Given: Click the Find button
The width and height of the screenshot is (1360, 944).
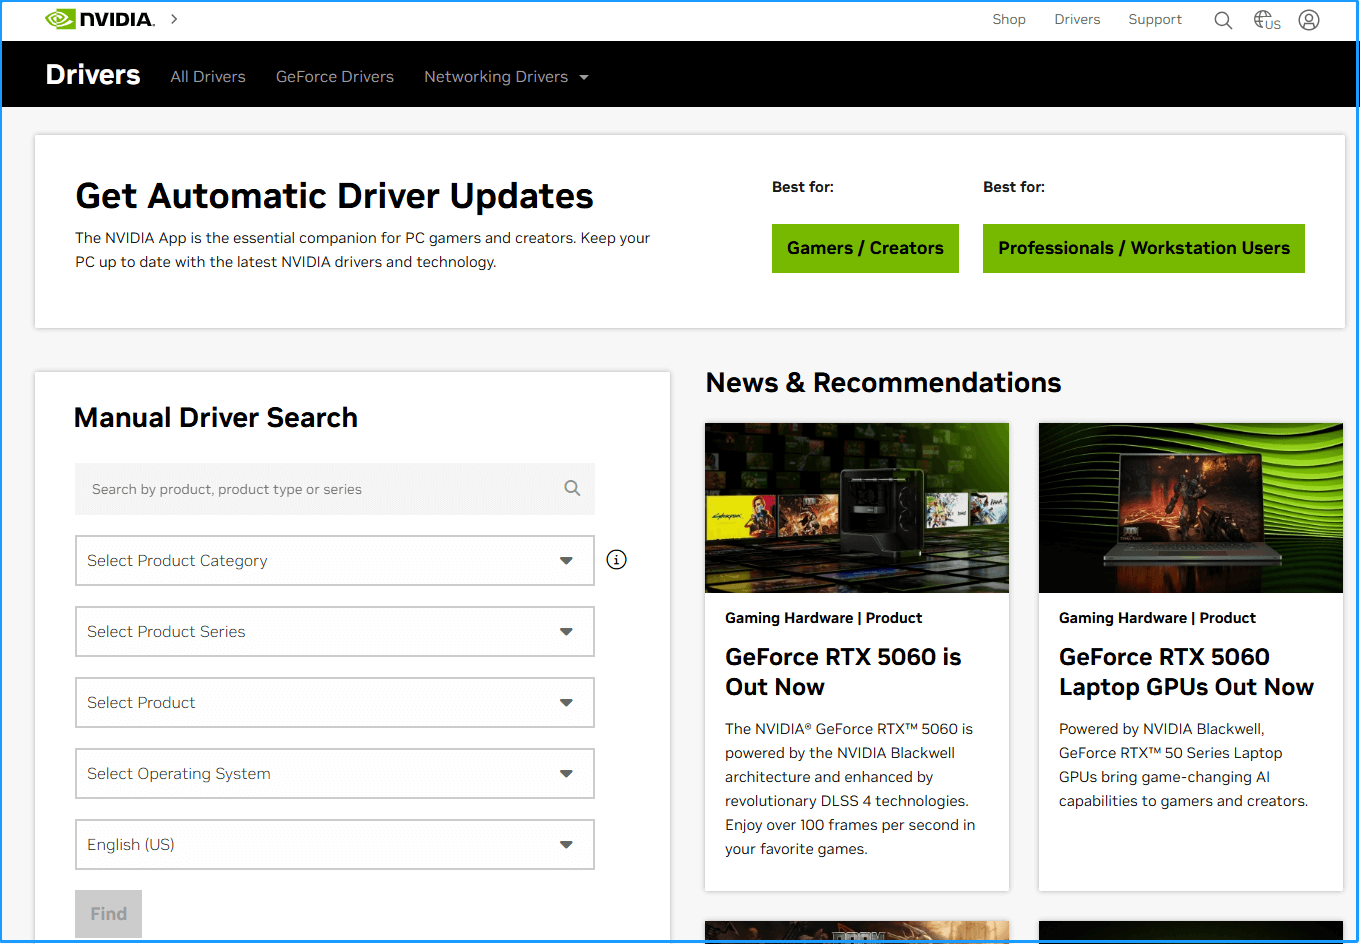Looking at the screenshot, I should click(x=108, y=914).
